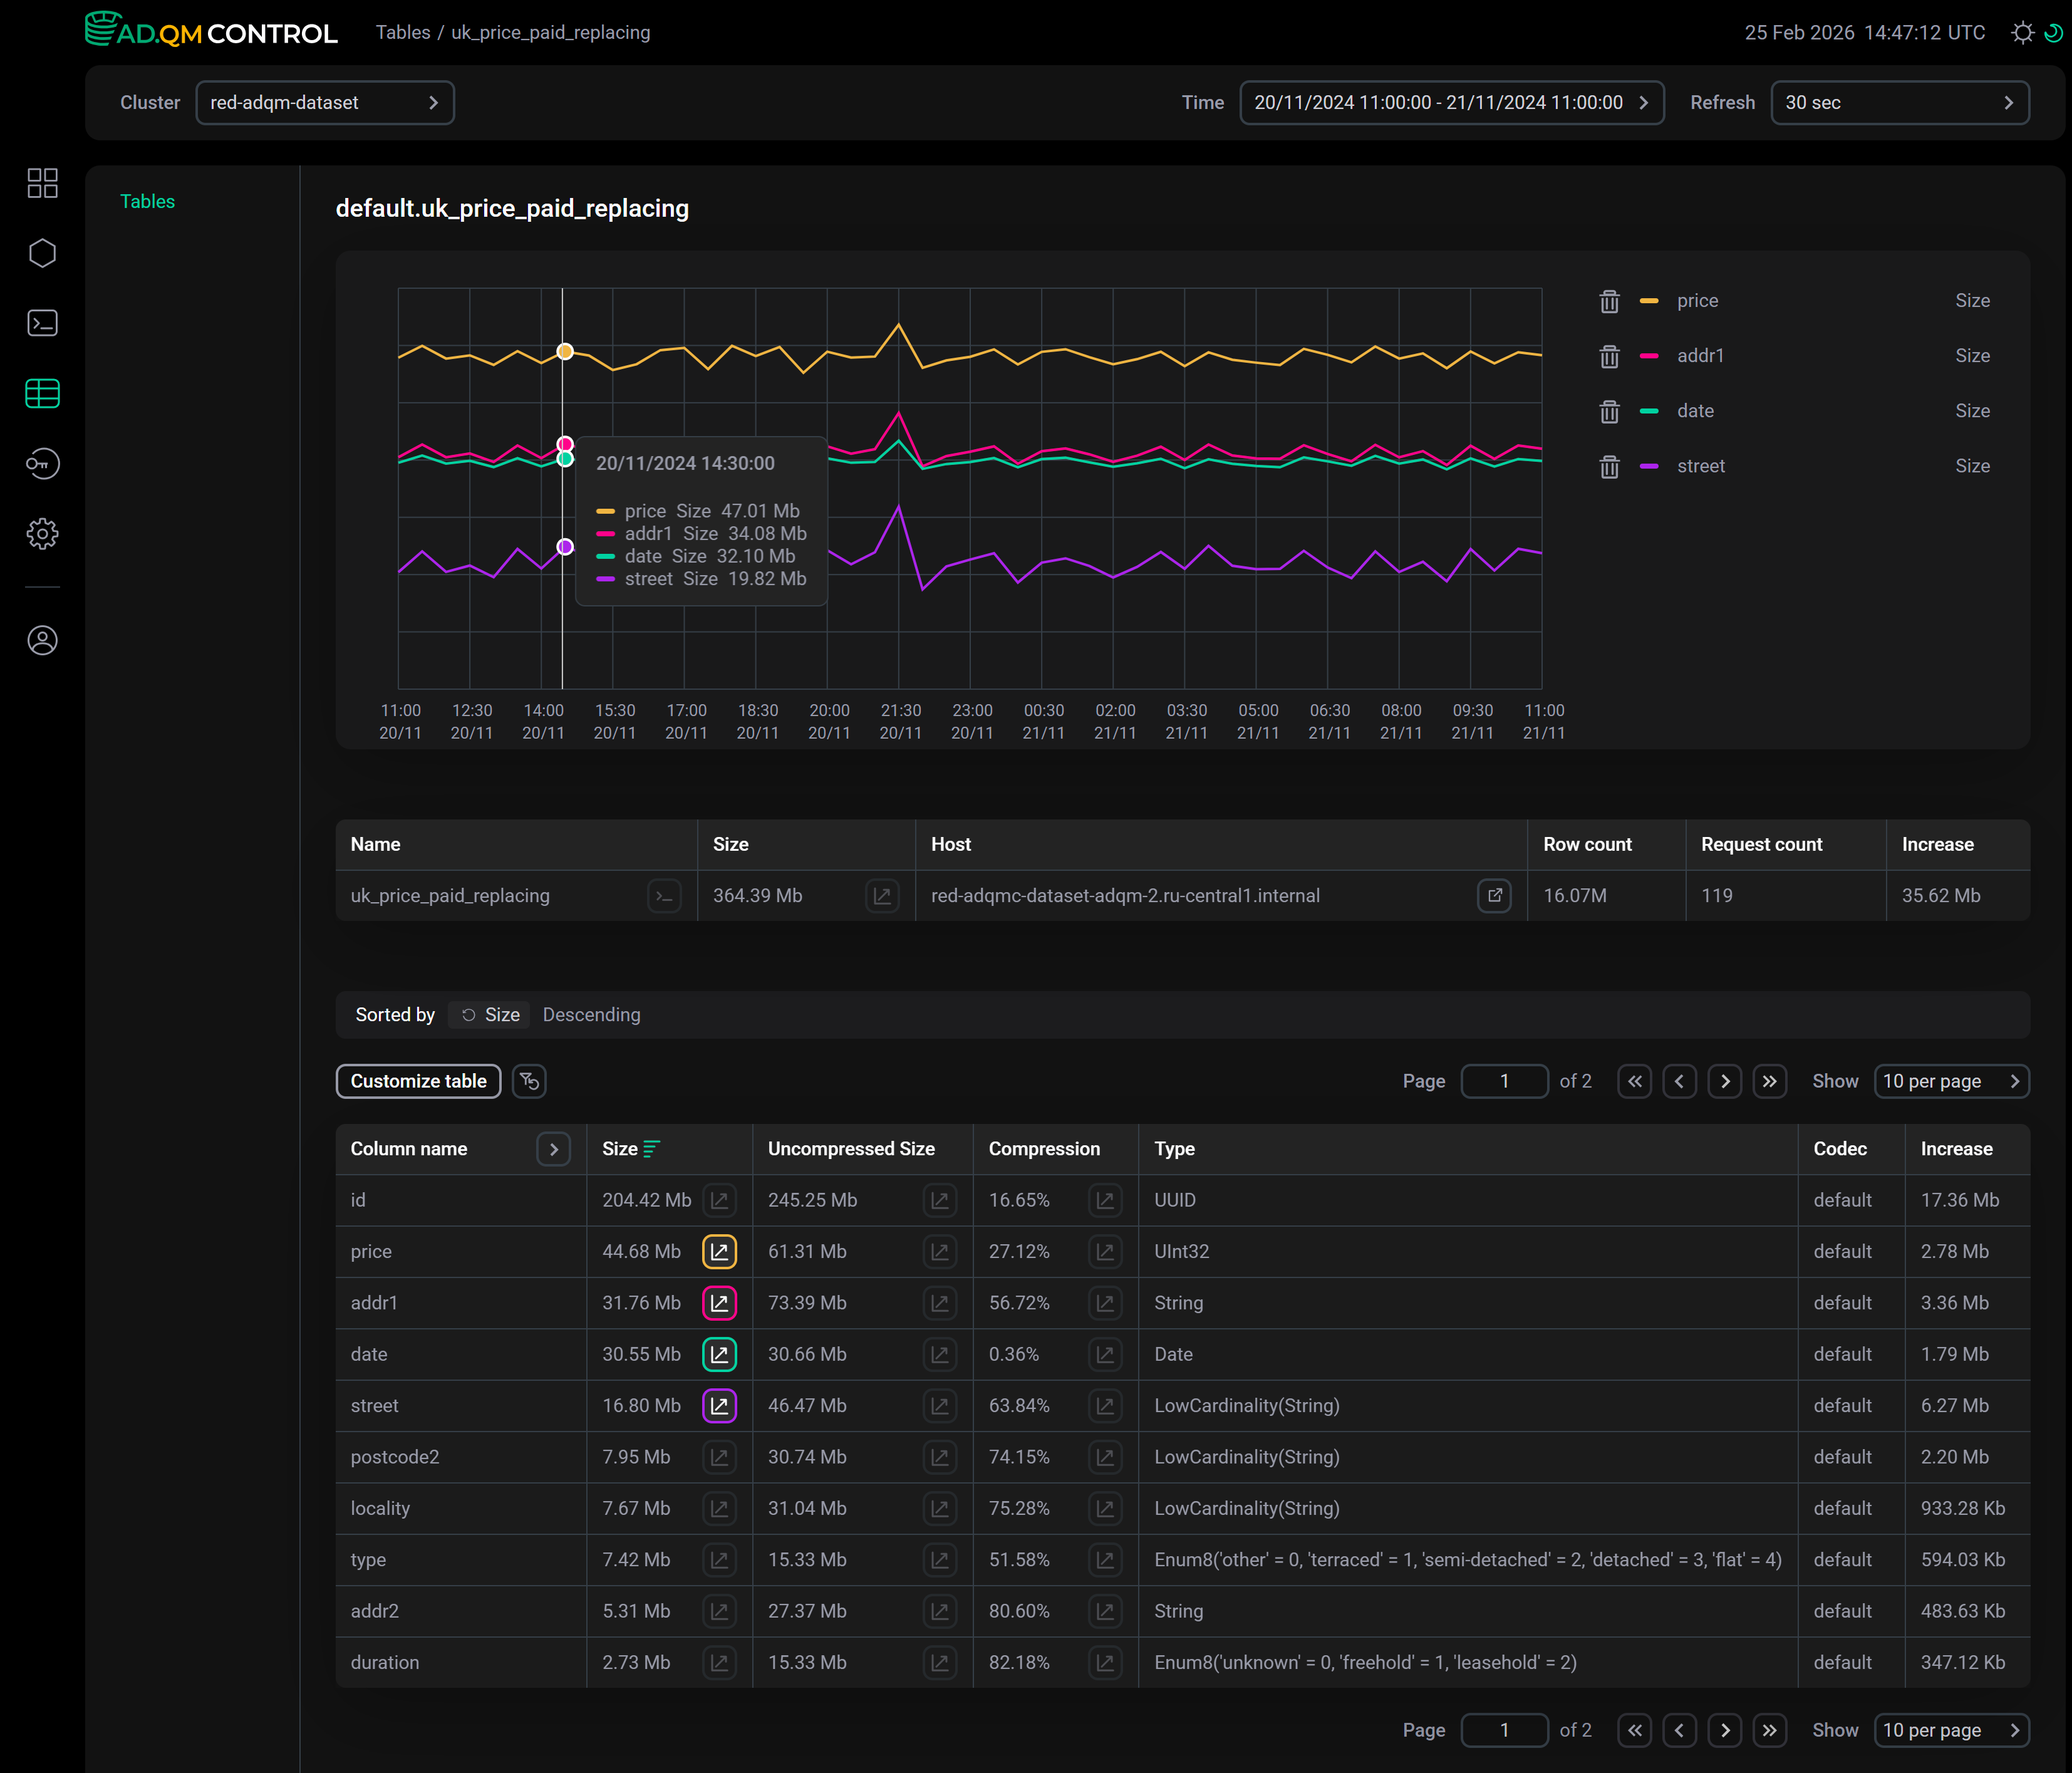Open the user profile sidebar icon

pos(42,640)
